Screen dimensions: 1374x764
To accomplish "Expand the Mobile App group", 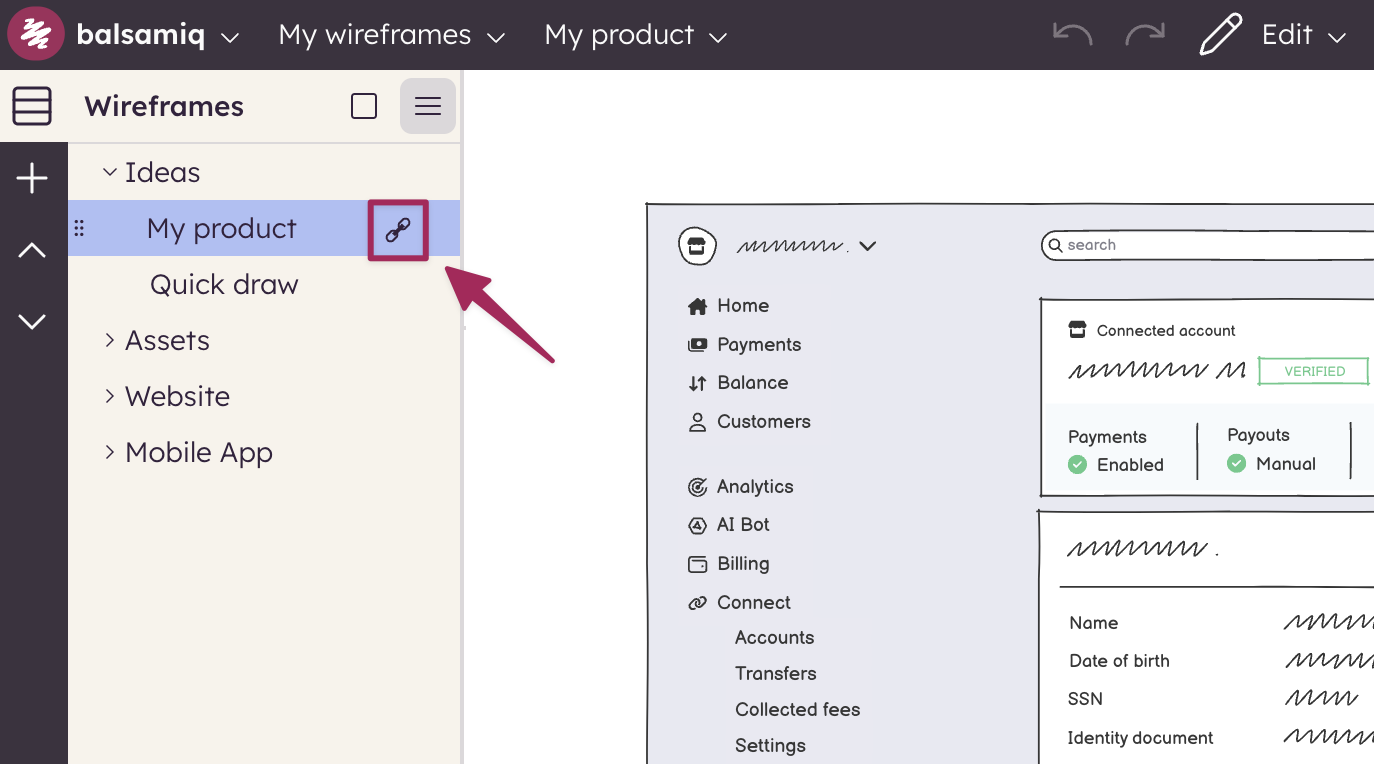I will click(110, 453).
